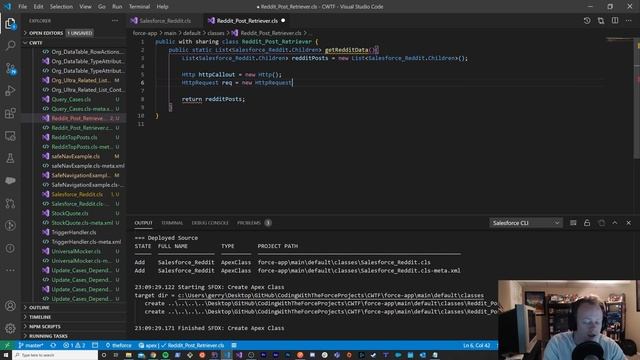Open Explorer more actions ellipsis

(115, 20)
